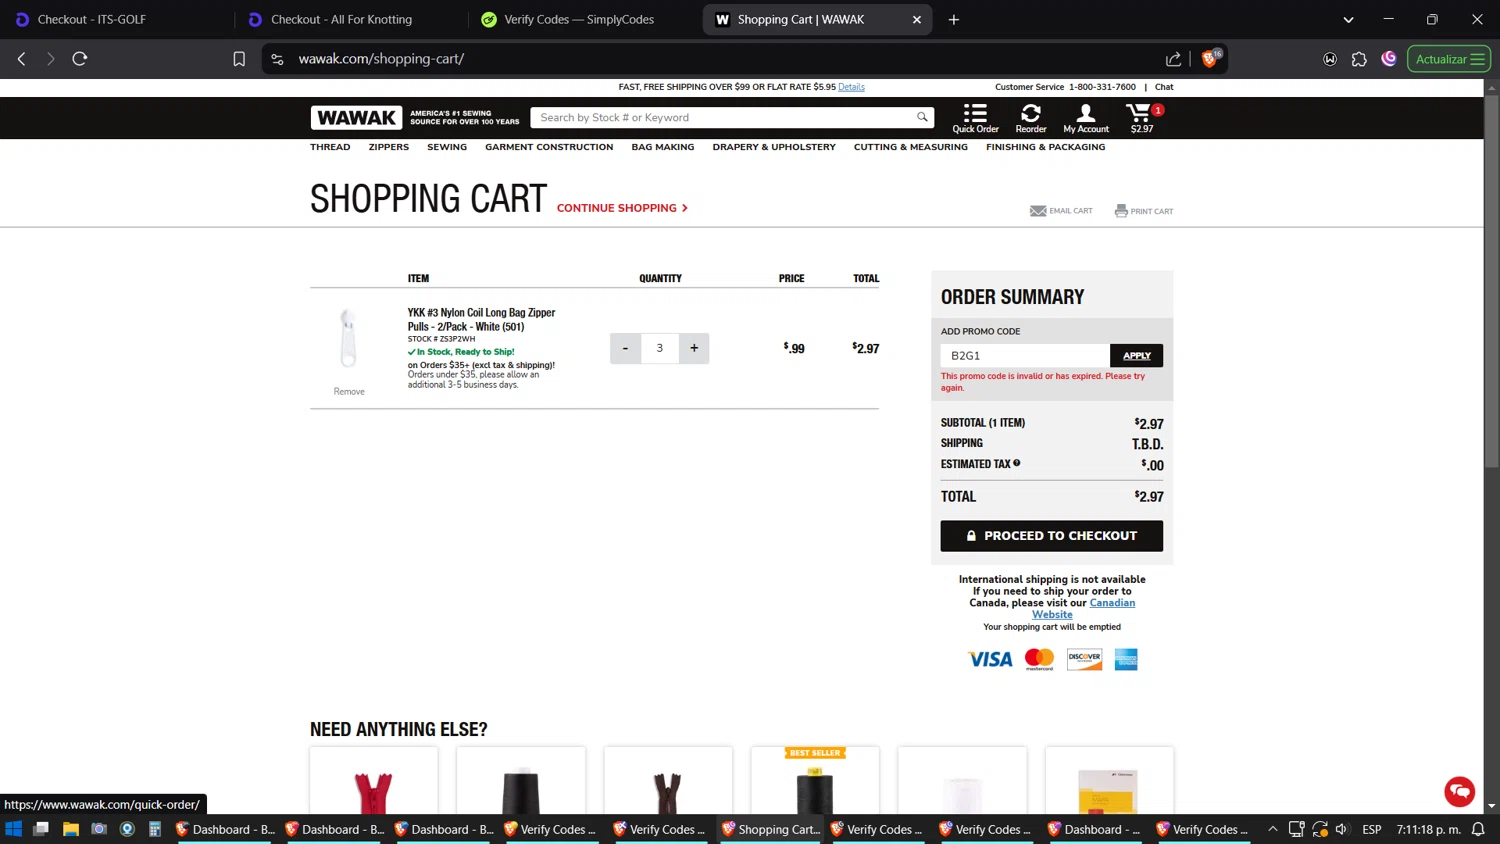Go back to previous page
The height and width of the screenshot is (844, 1500).
22,59
